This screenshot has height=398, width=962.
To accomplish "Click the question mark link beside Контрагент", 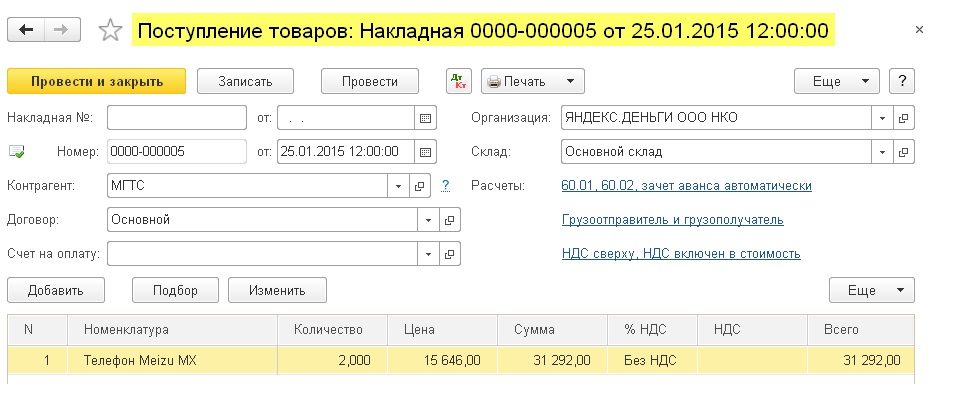I will click(446, 185).
